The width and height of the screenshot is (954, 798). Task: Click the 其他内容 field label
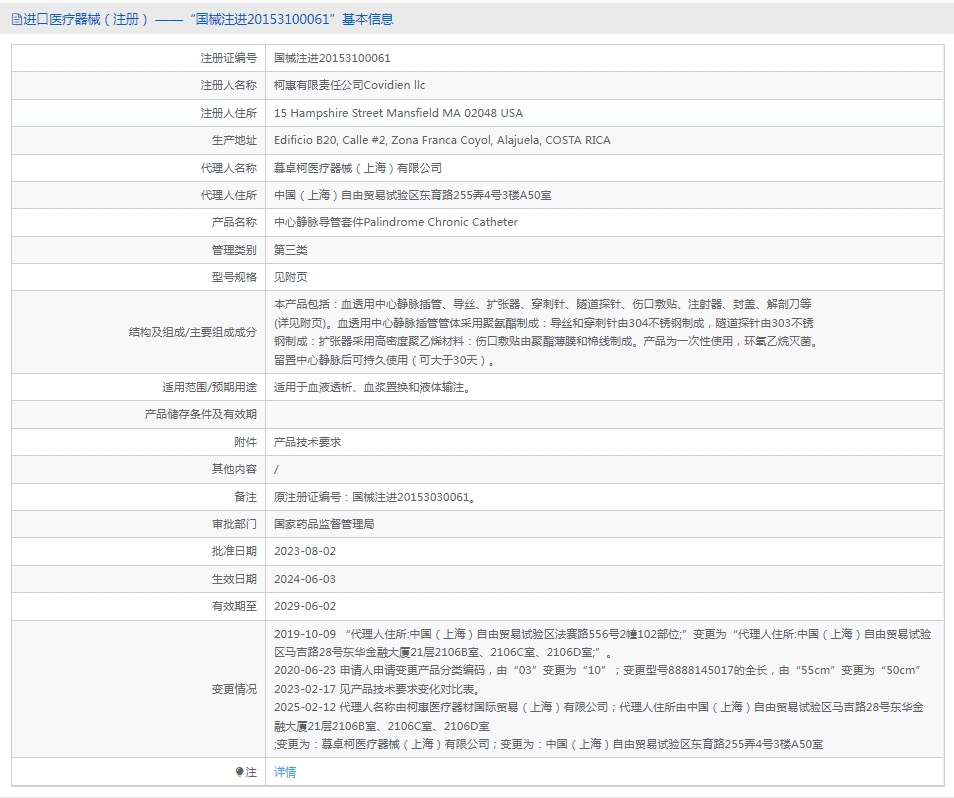(x=234, y=469)
